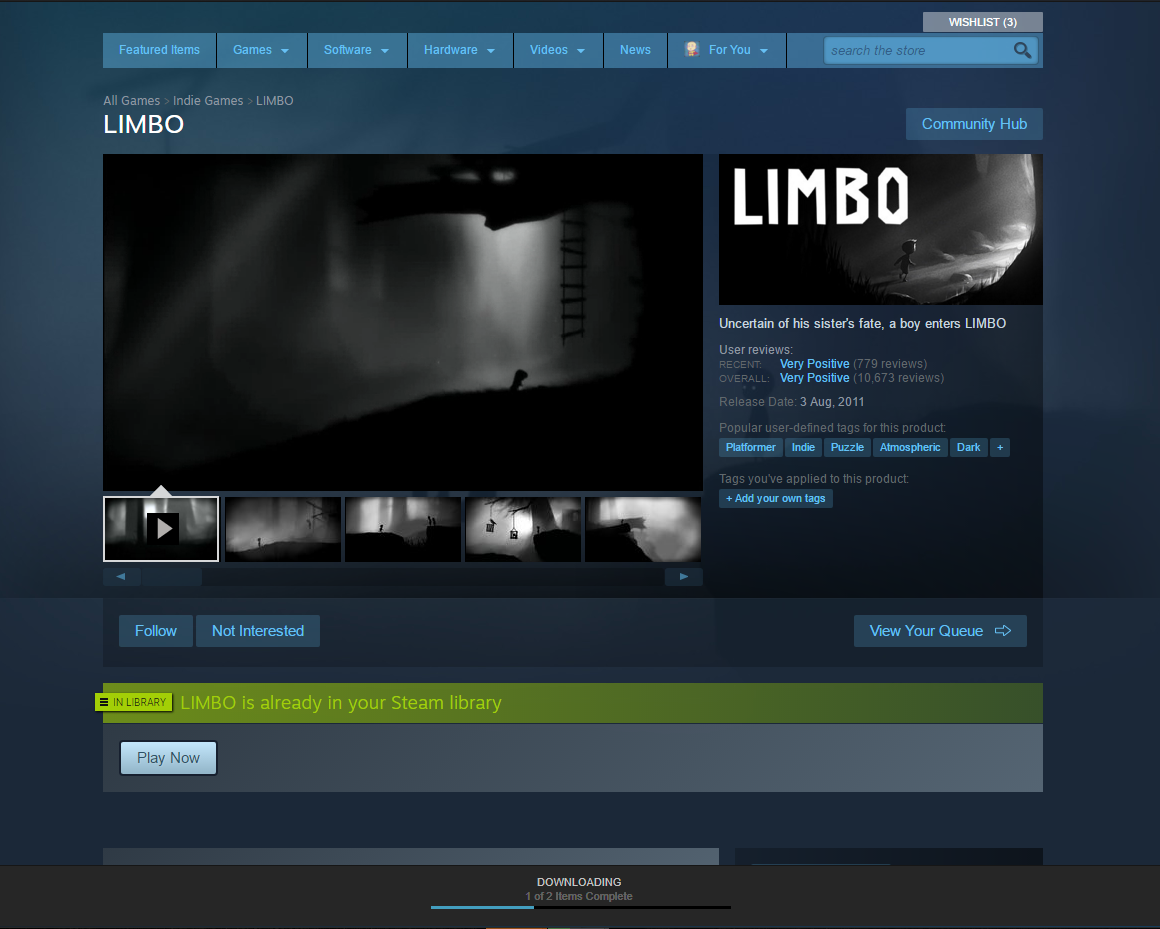Select the fifth screenshot thumbnail
1160x929 pixels.
pos(642,529)
